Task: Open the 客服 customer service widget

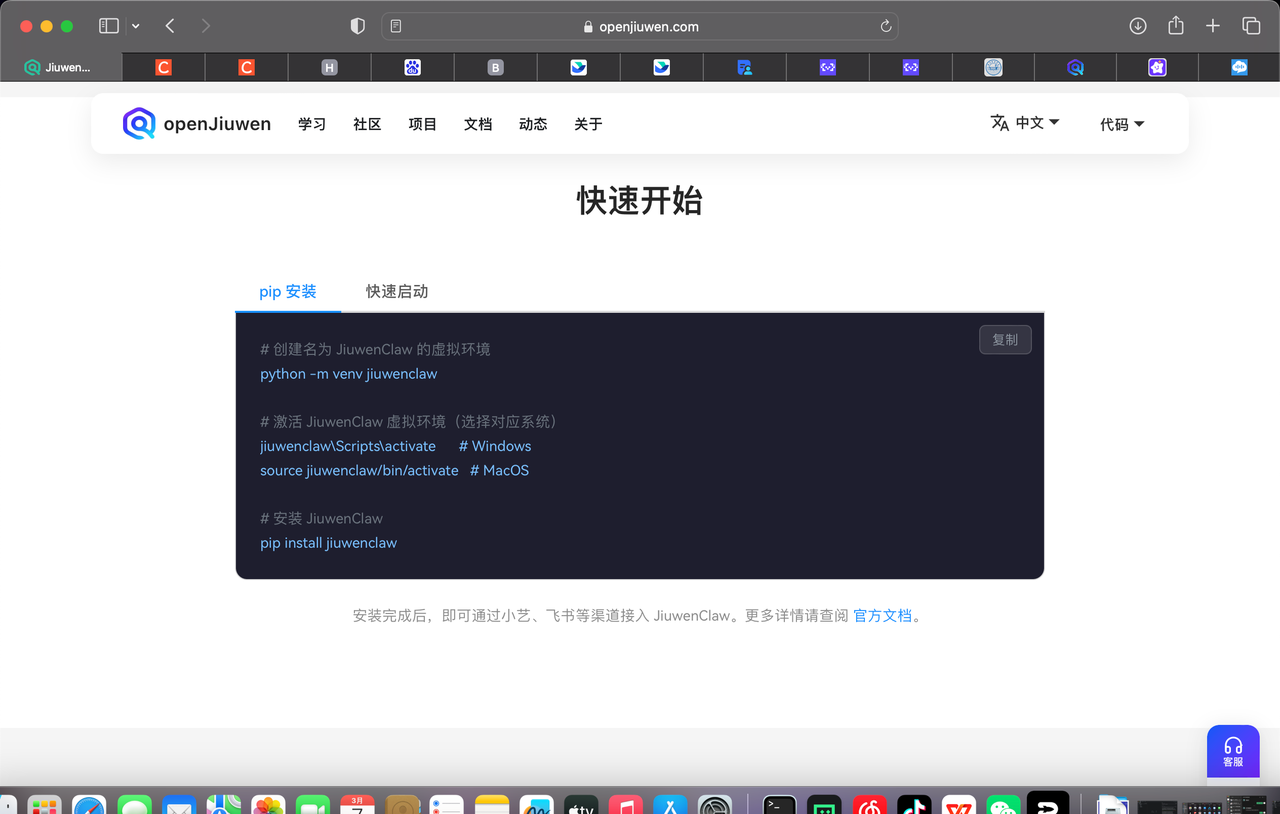Action: coord(1233,751)
